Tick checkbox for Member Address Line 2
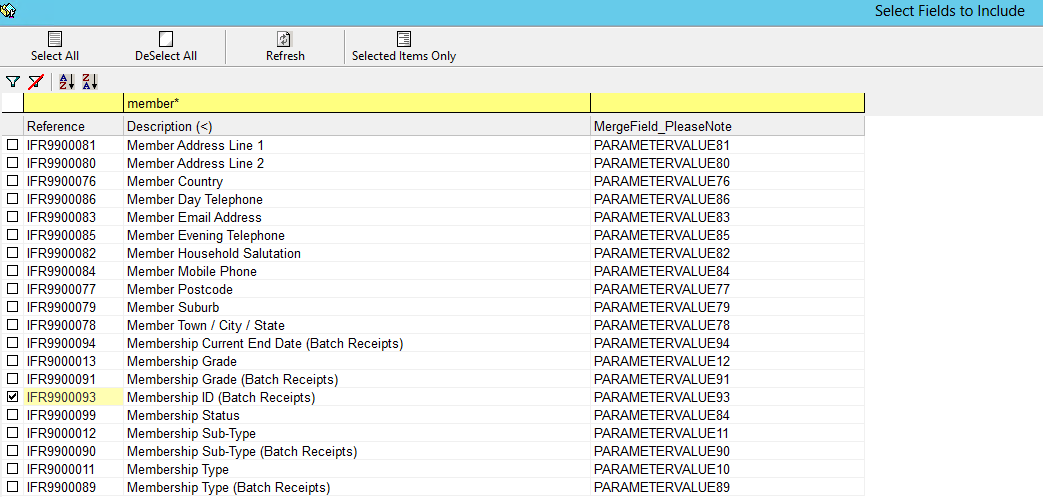Image resolution: width=1043 pixels, height=497 pixels. point(12,162)
